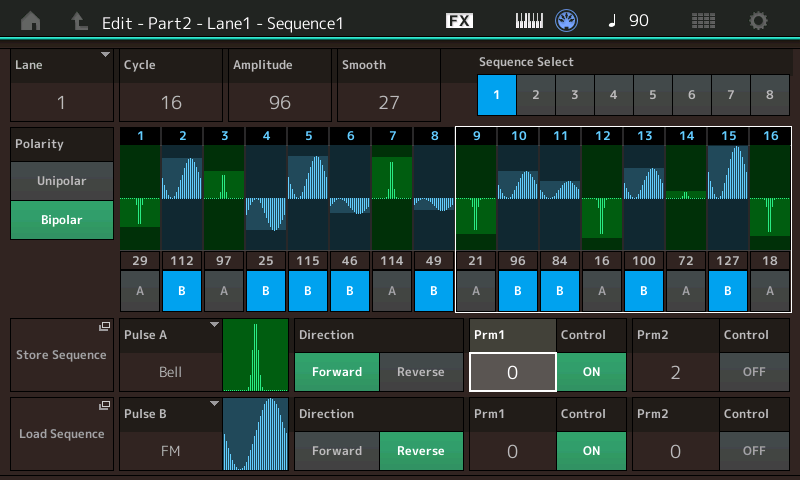The width and height of the screenshot is (800, 480).
Task: Open the grid live set icon
Action: coord(703,20)
